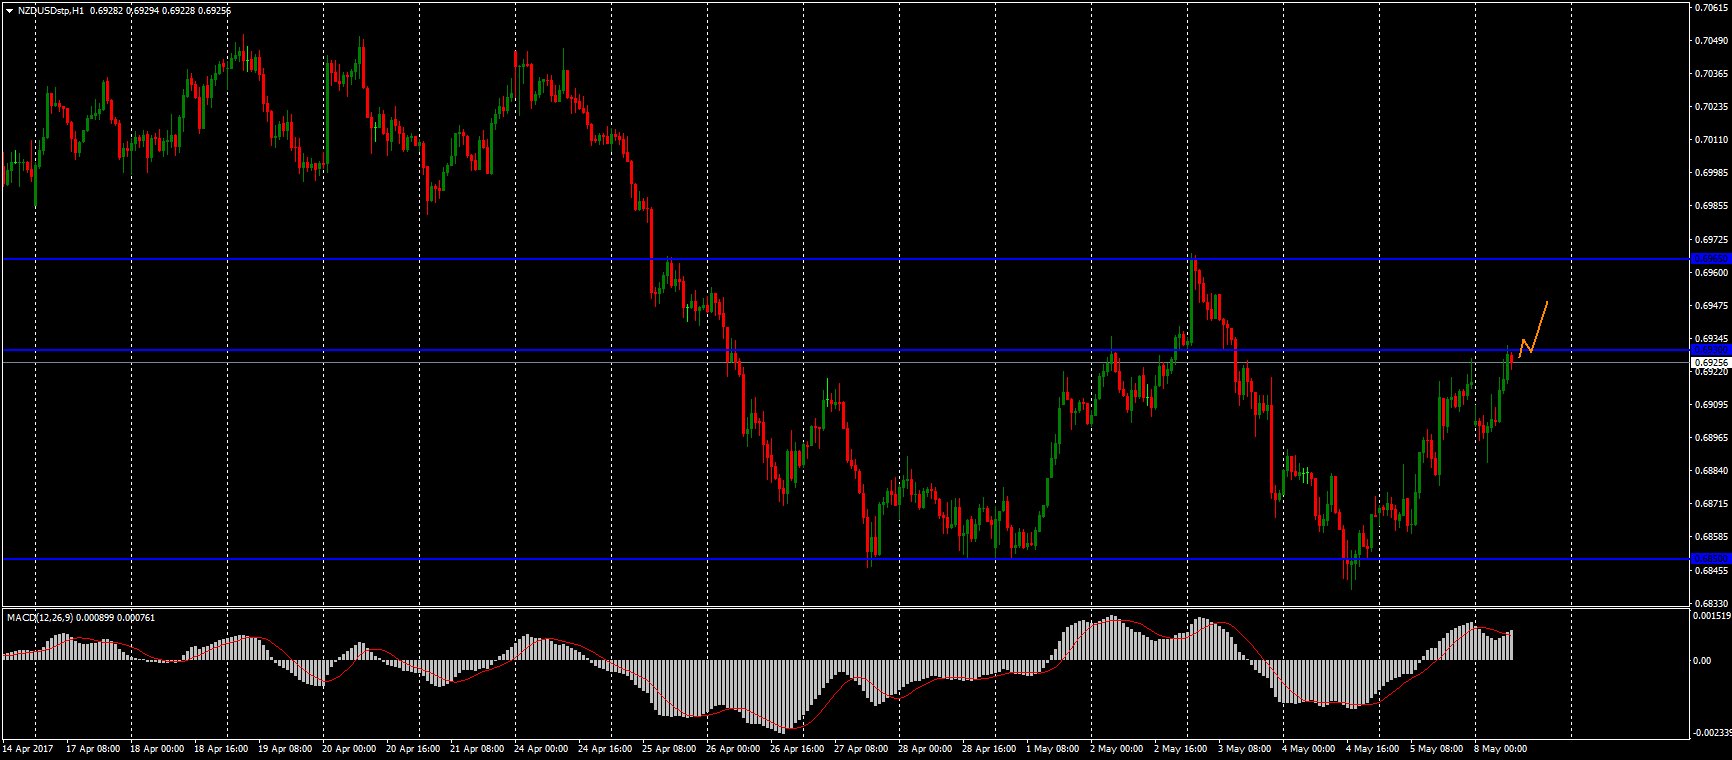
Task: Click the 14 Apr 2017 date label
Action: [27, 748]
